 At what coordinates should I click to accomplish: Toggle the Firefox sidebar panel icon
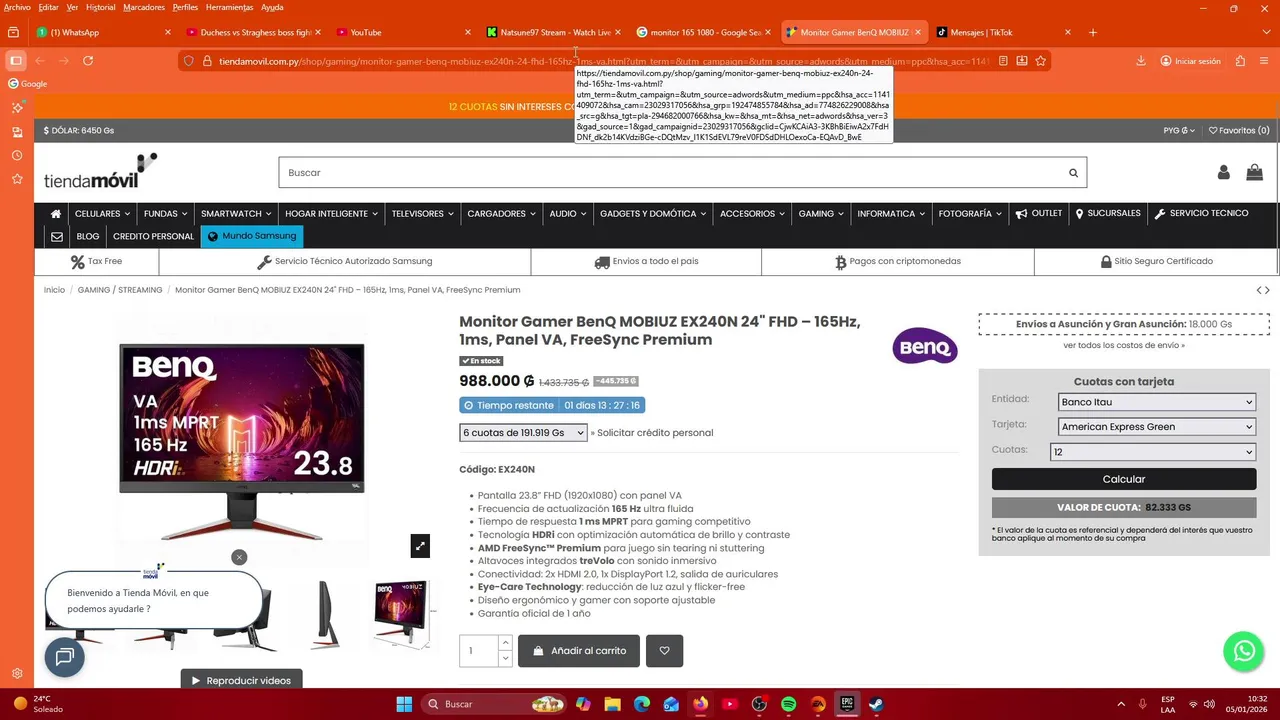pos(16,61)
